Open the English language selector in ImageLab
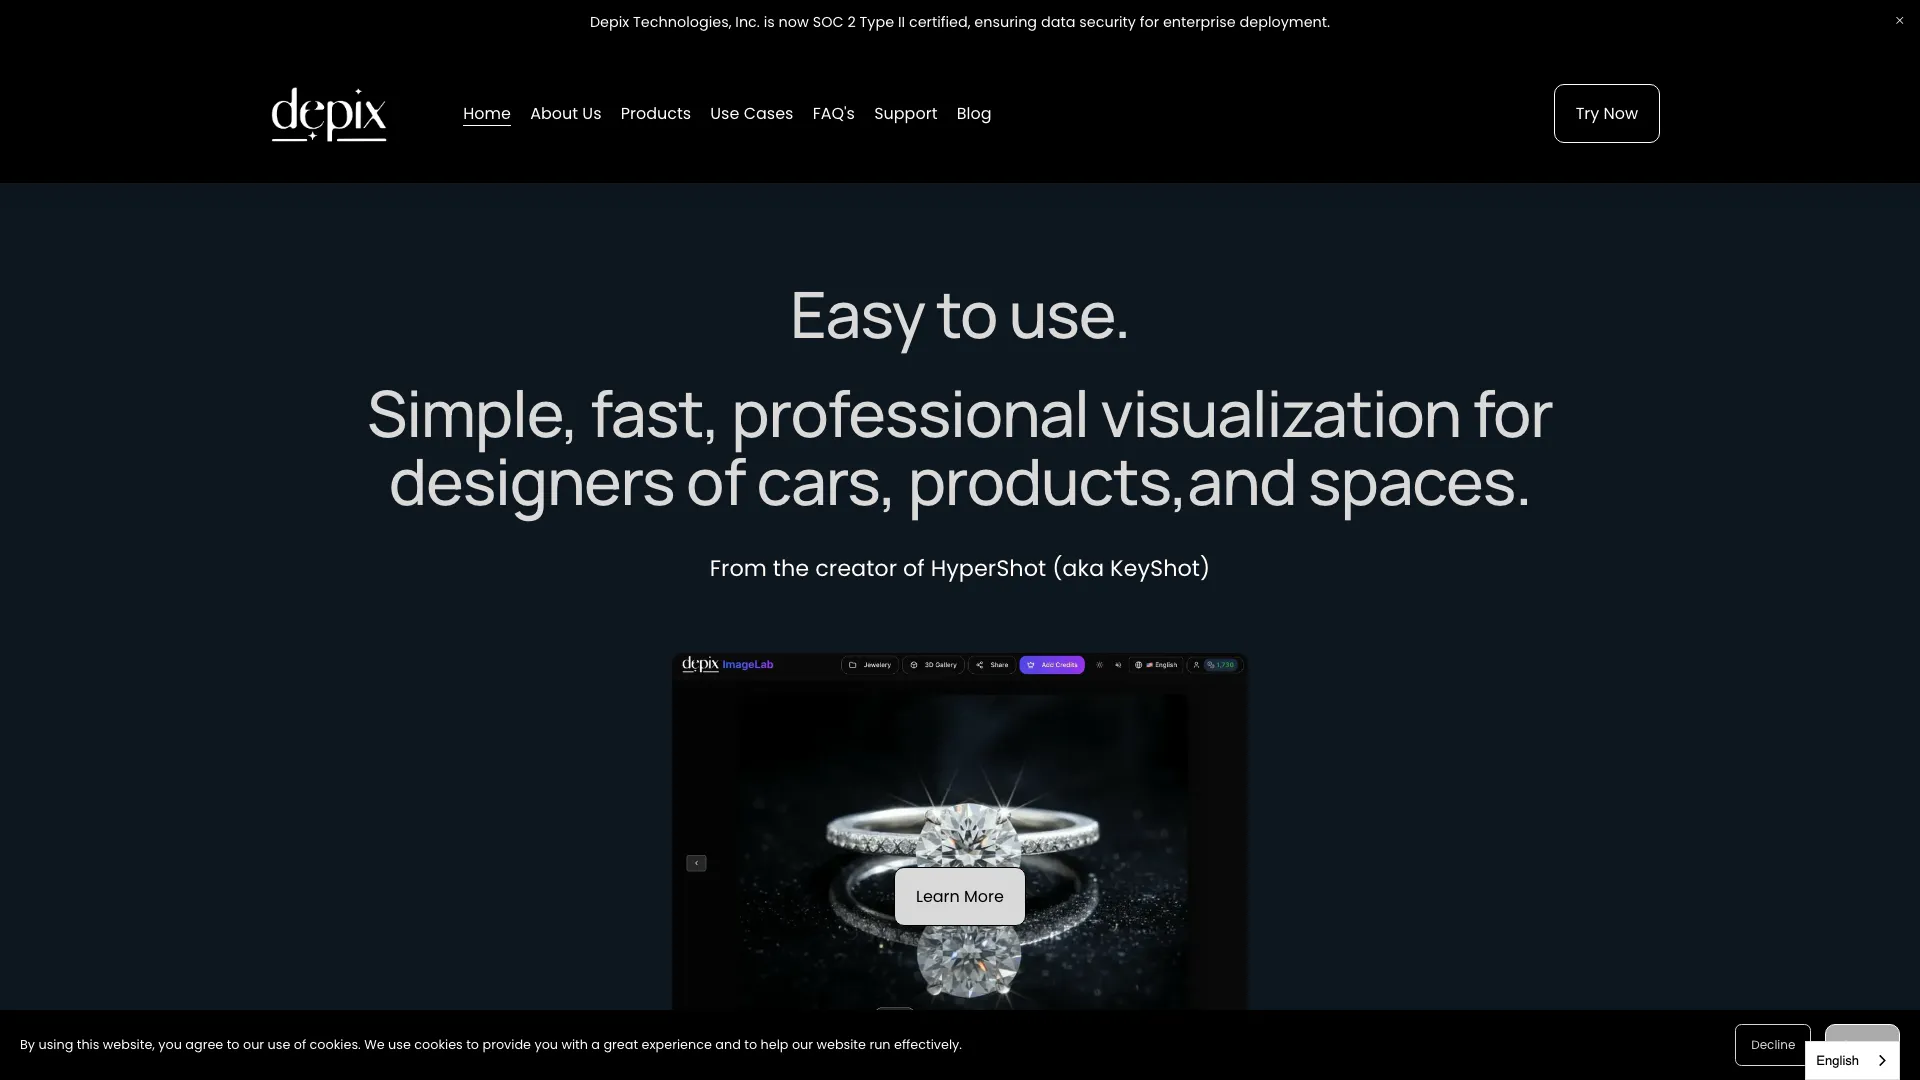This screenshot has width=1920, height=1080. click(x=1157, y=665)
